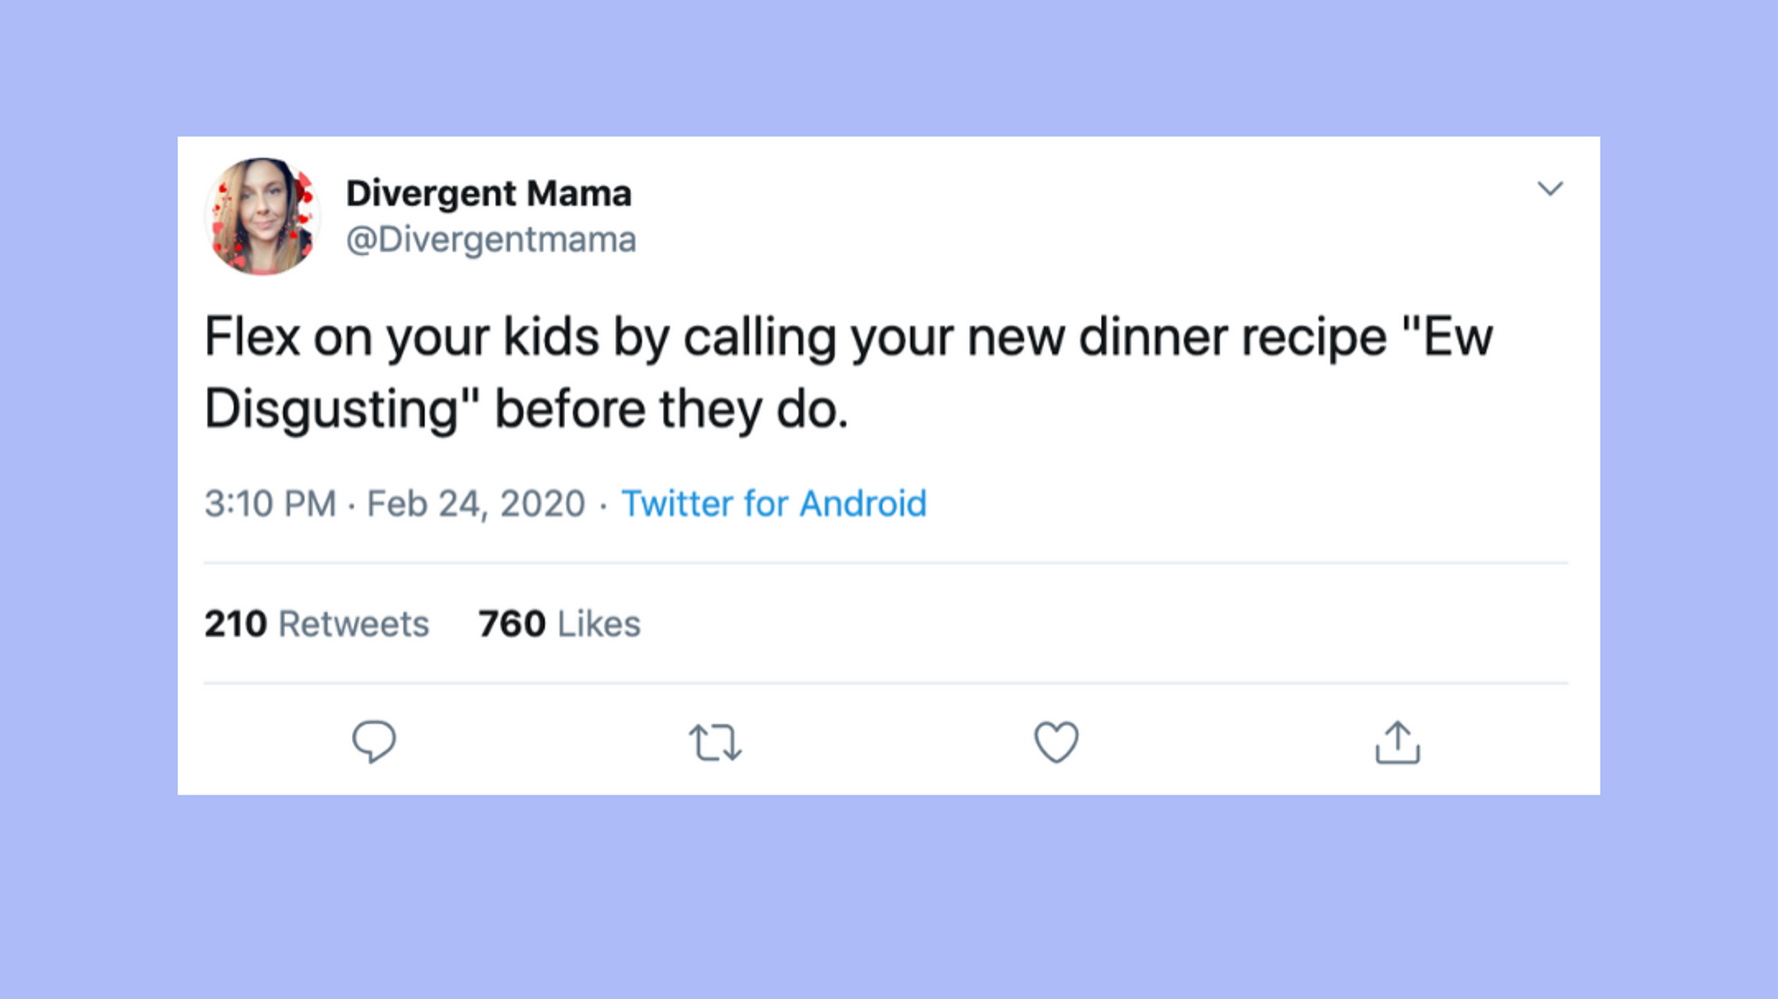View the 760 Likes list
Image resolution: width=1778 pixels, height=999 pixels.
559,624
